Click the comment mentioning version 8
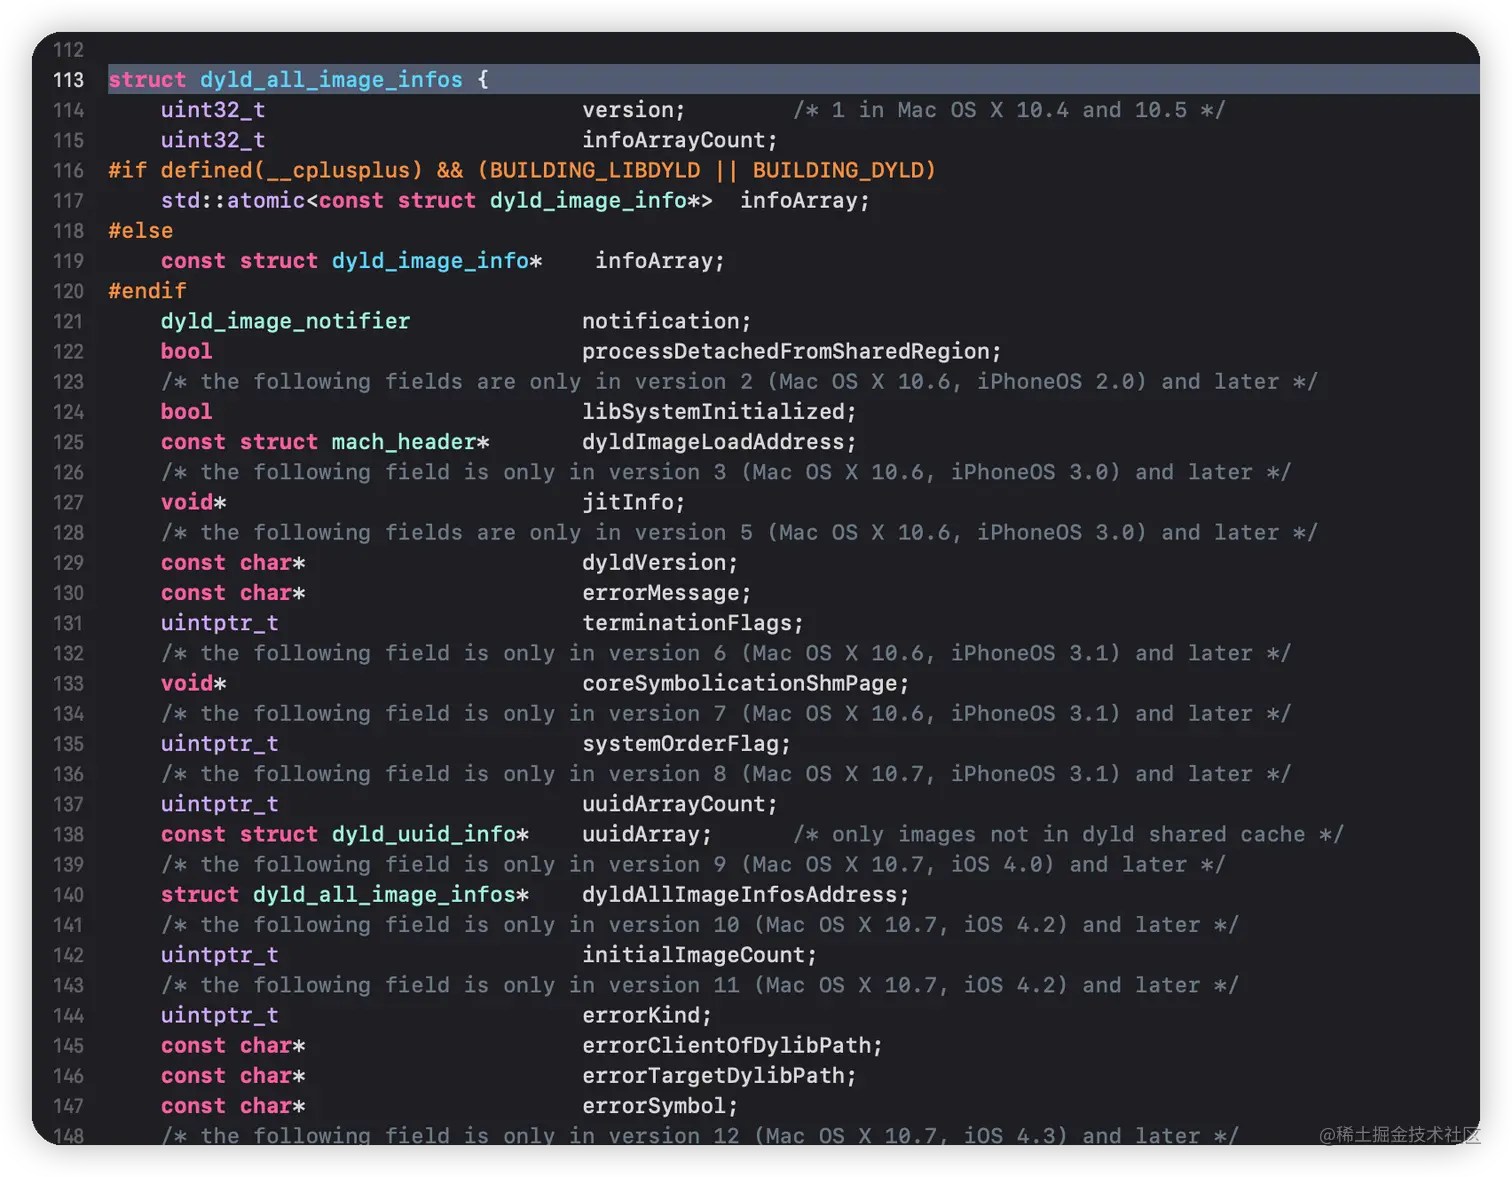The image size is (1512, 1177). click(726, 774)
